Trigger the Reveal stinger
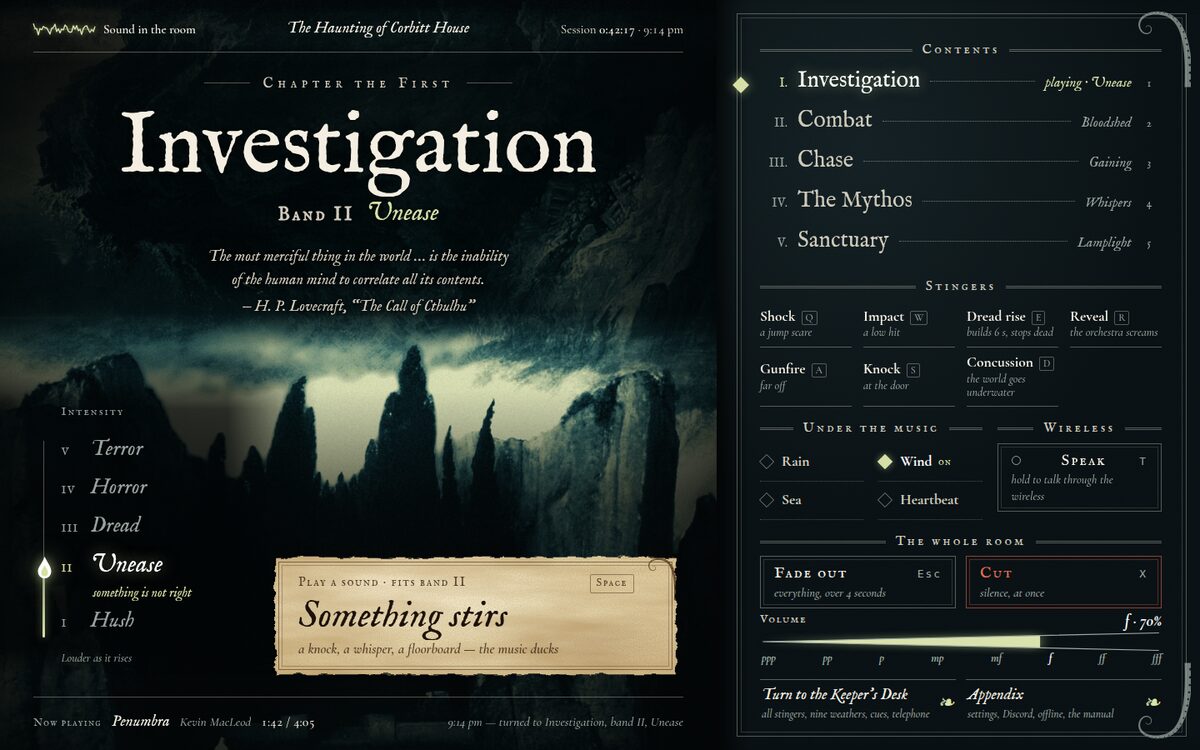Image resolution: width=1200 pixels, height=750 pixels. (1115, 324)
